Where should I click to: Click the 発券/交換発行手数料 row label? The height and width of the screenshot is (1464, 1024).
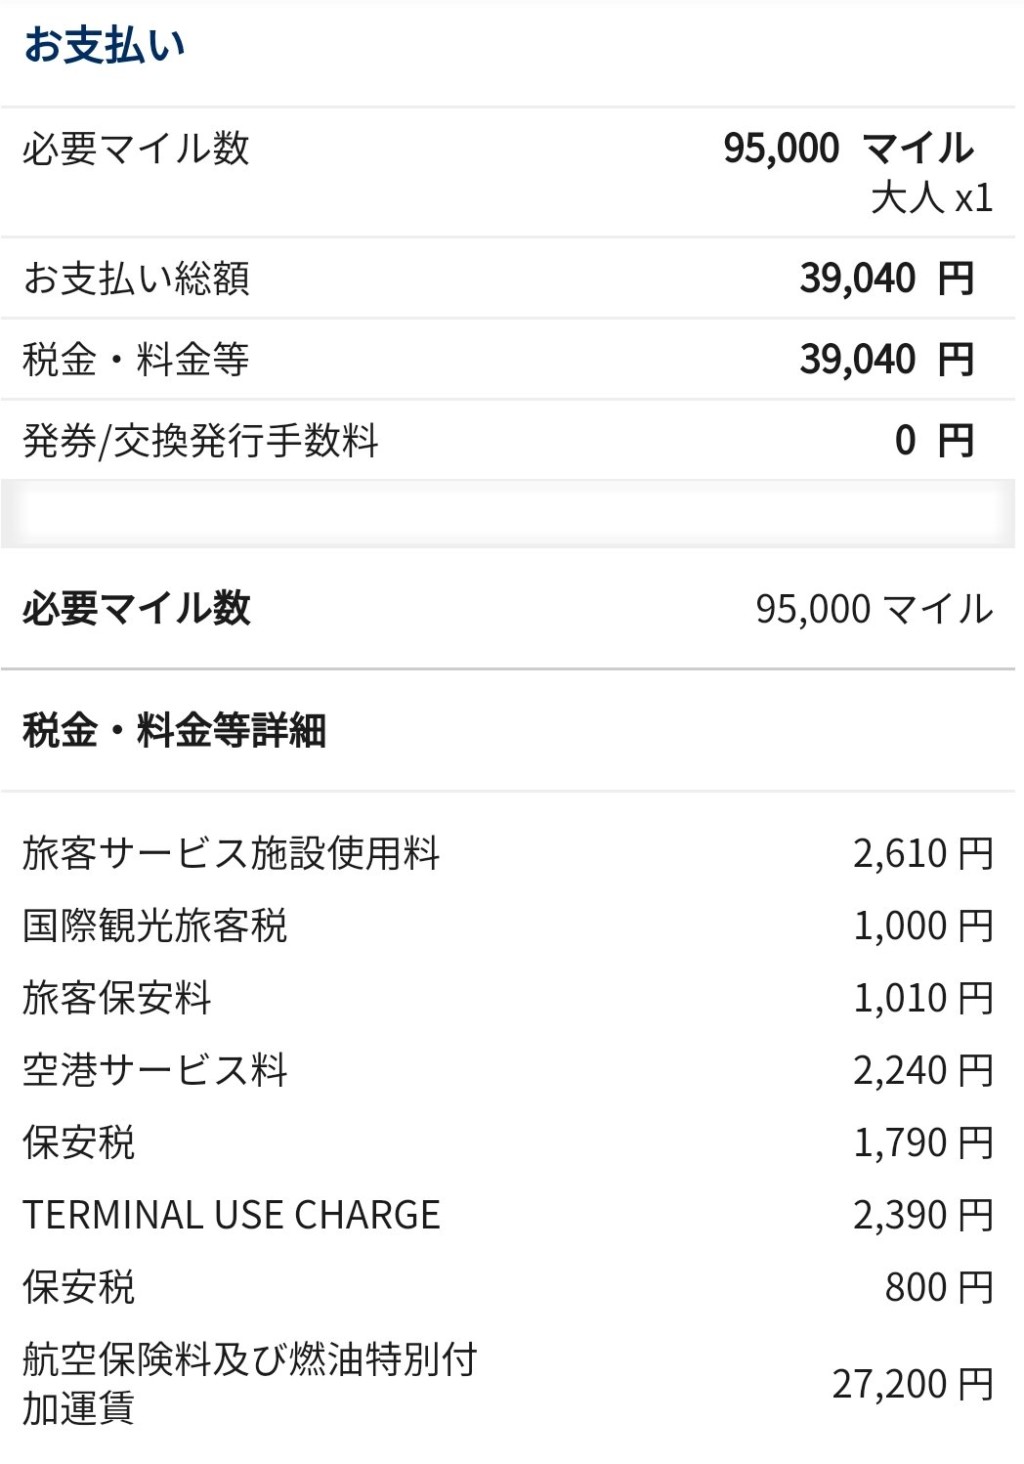[200, 440]
